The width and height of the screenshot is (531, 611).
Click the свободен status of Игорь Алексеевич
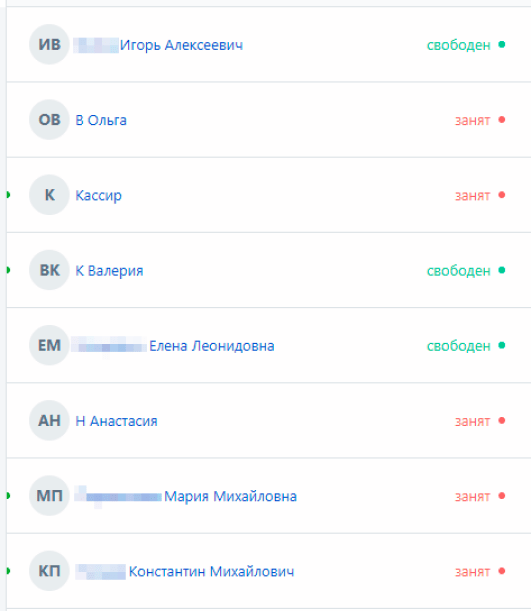point(459,45)
